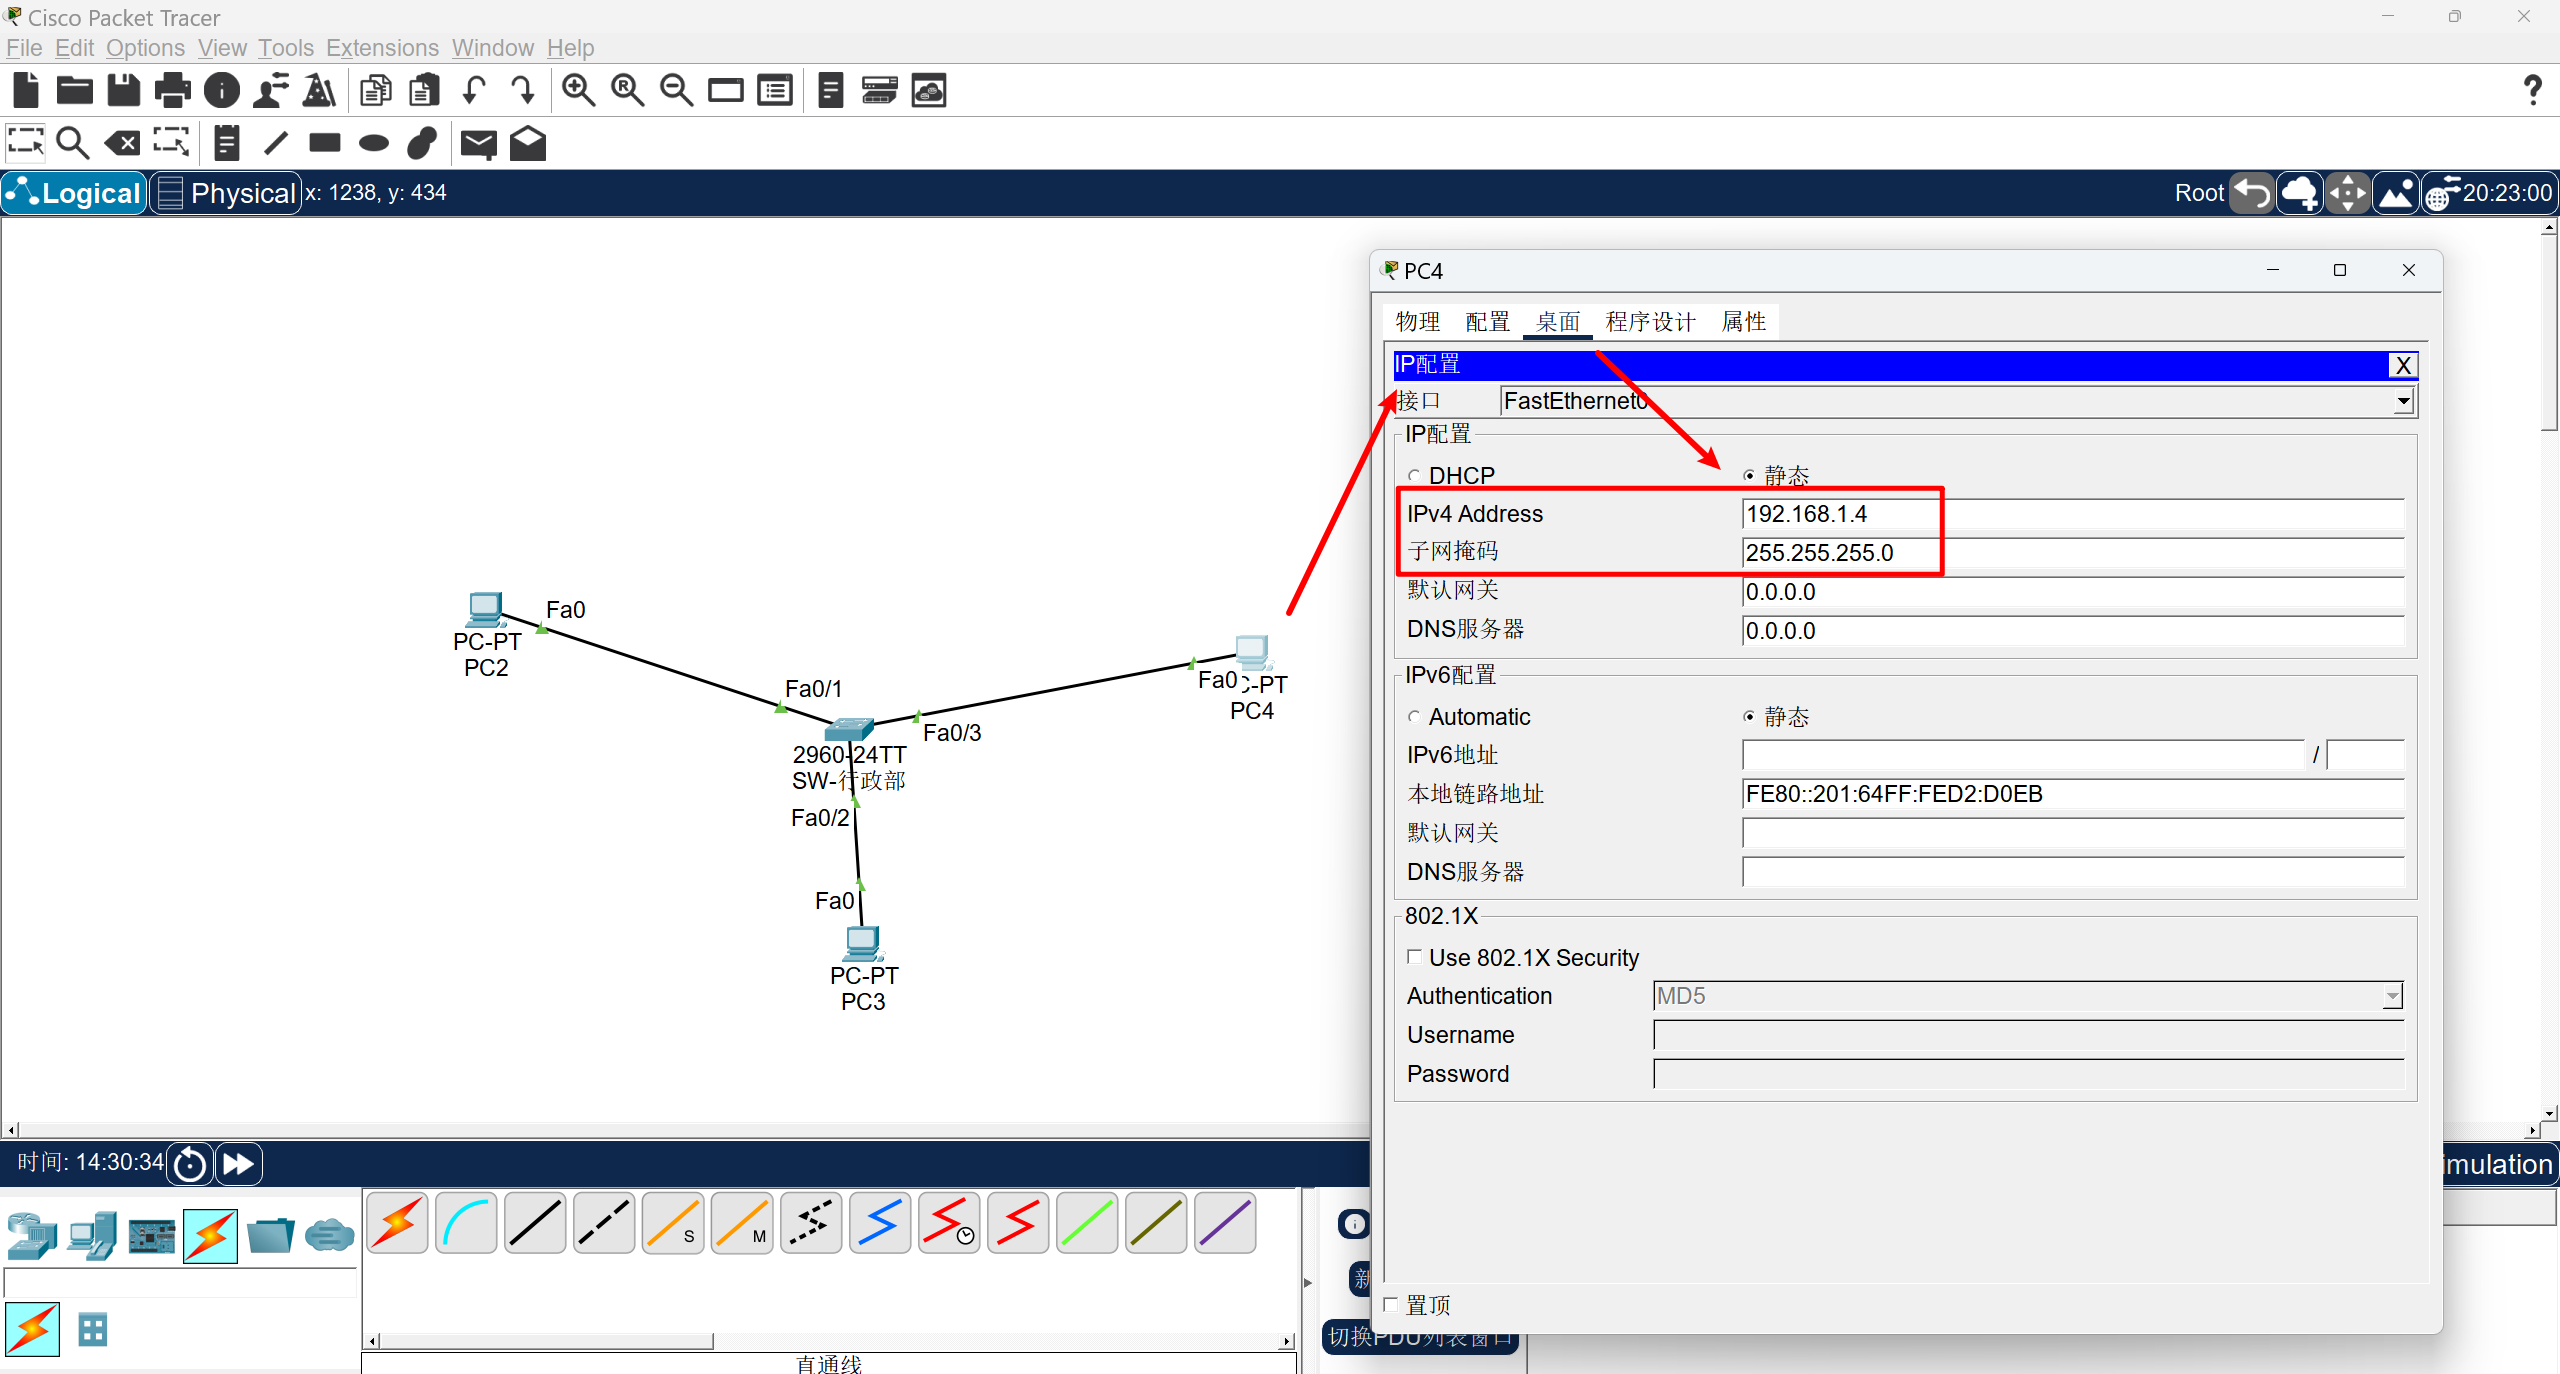
Task: Click the Print toolbar icon
Action: pos(173,91)
